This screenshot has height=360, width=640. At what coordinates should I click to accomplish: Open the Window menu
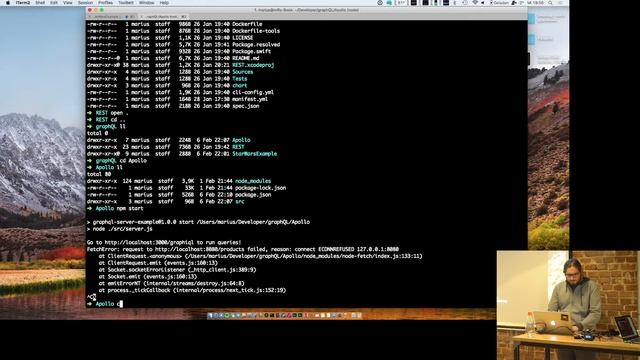tap(147, 2)
